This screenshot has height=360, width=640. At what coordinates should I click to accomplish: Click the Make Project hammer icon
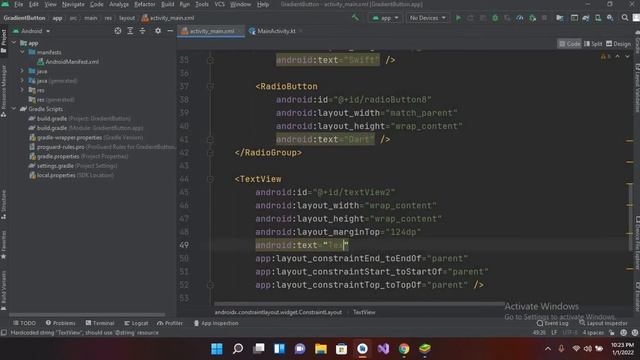pos(356,18)
